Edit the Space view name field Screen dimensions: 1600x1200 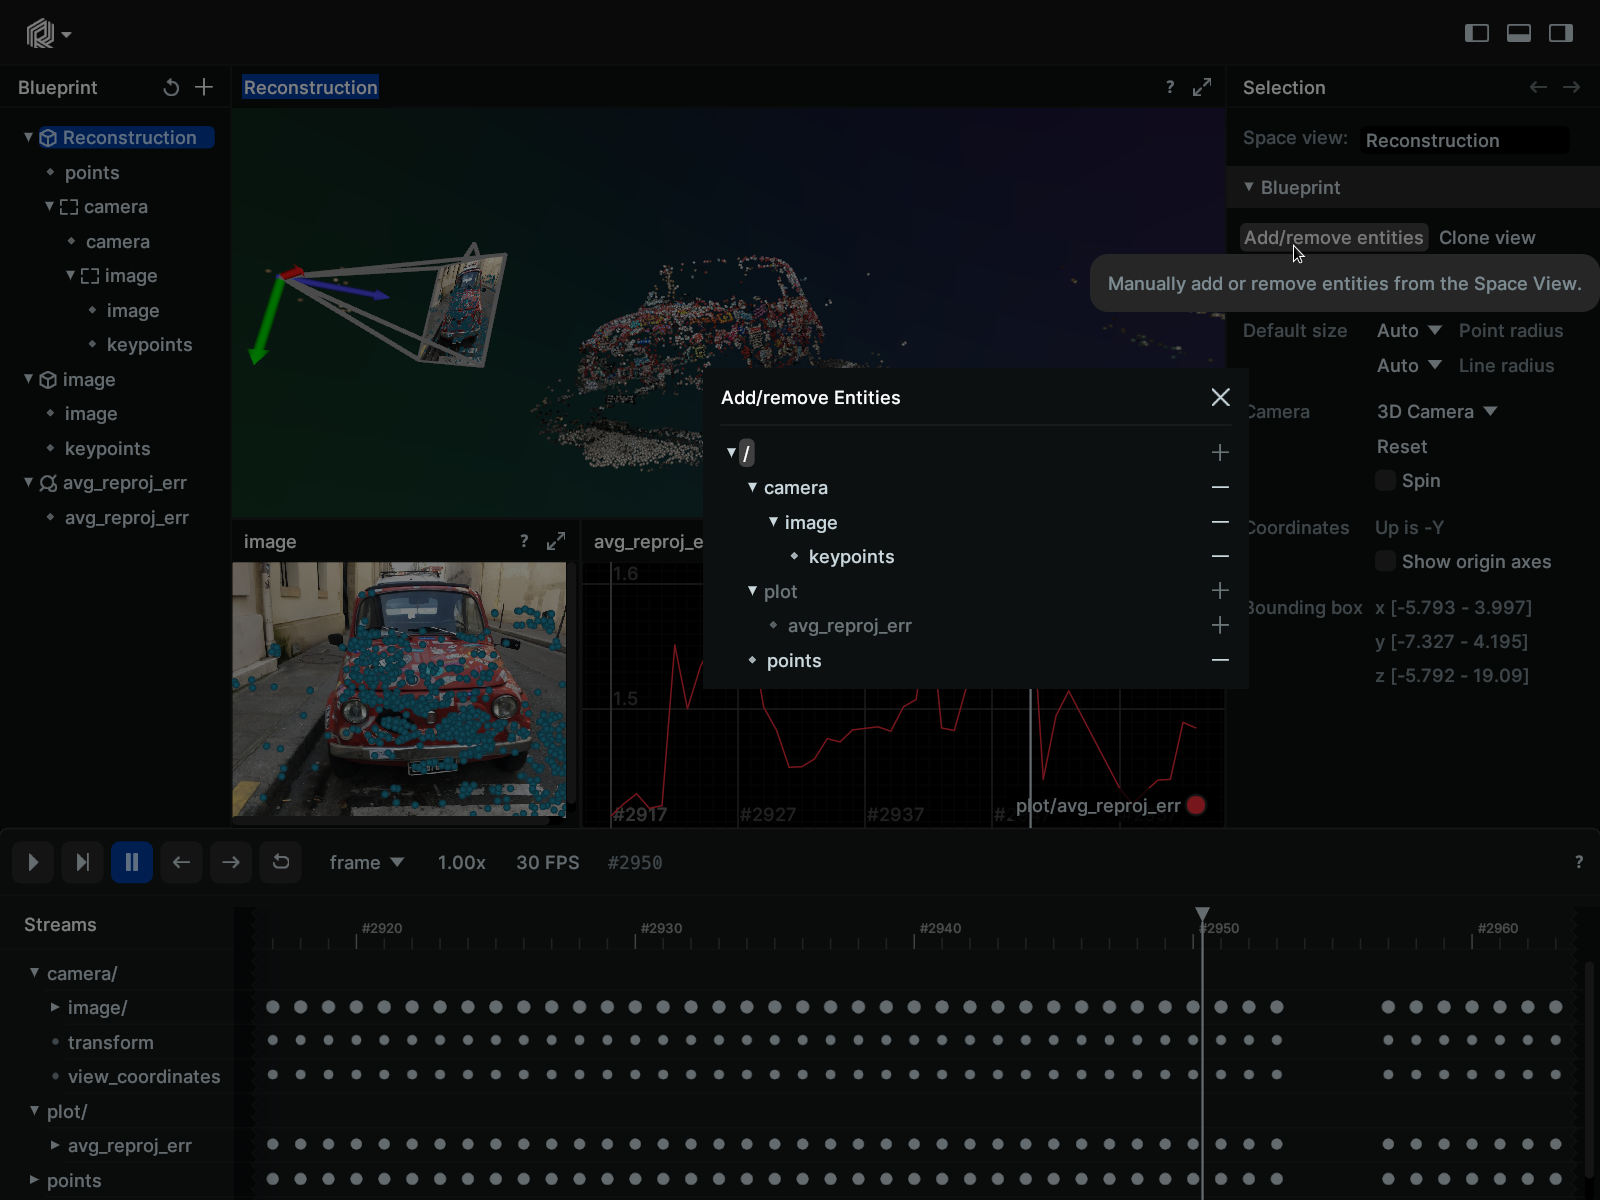1467,140
